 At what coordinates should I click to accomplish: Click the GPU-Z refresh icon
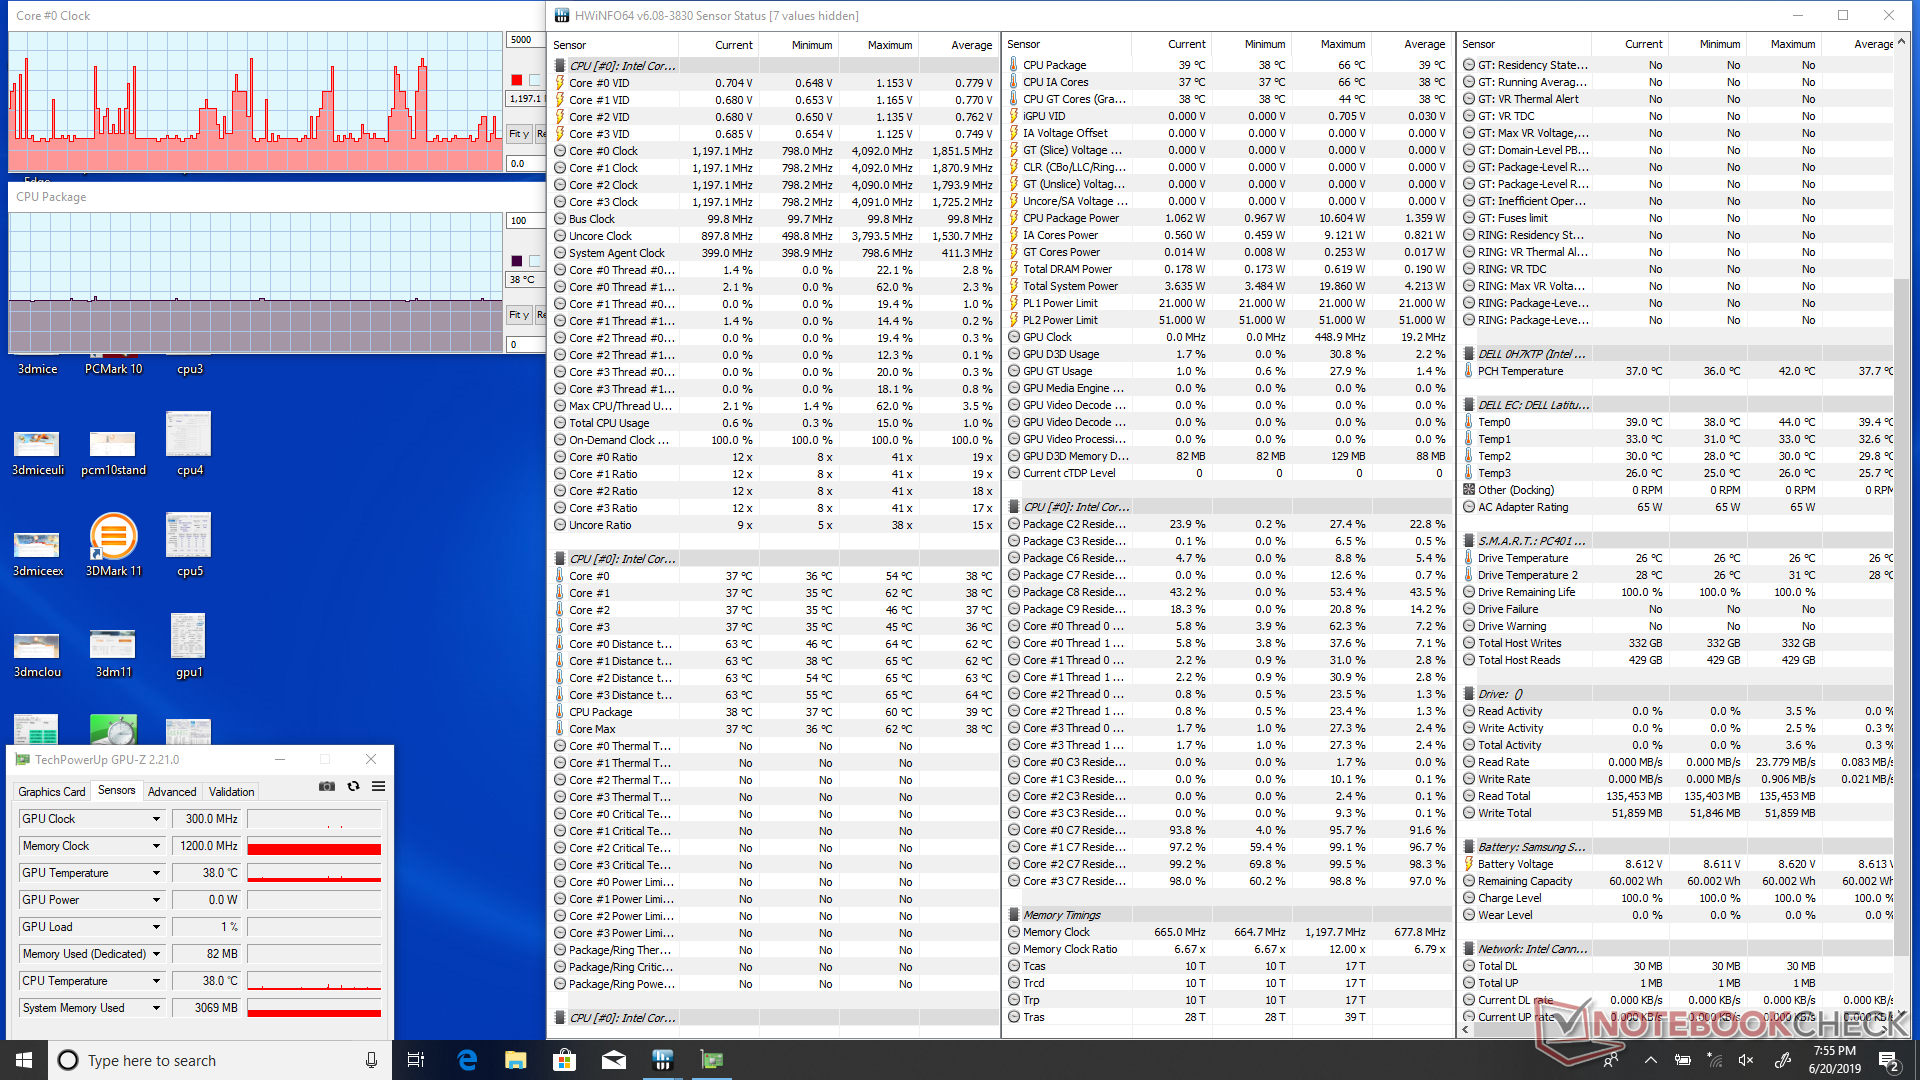(x=353, y=786)
